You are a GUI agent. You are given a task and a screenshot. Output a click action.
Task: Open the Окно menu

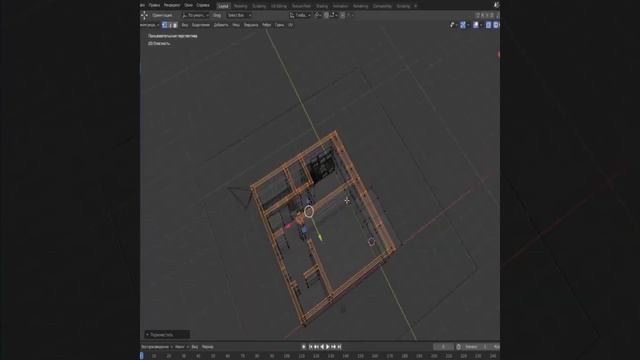[188, 5]
